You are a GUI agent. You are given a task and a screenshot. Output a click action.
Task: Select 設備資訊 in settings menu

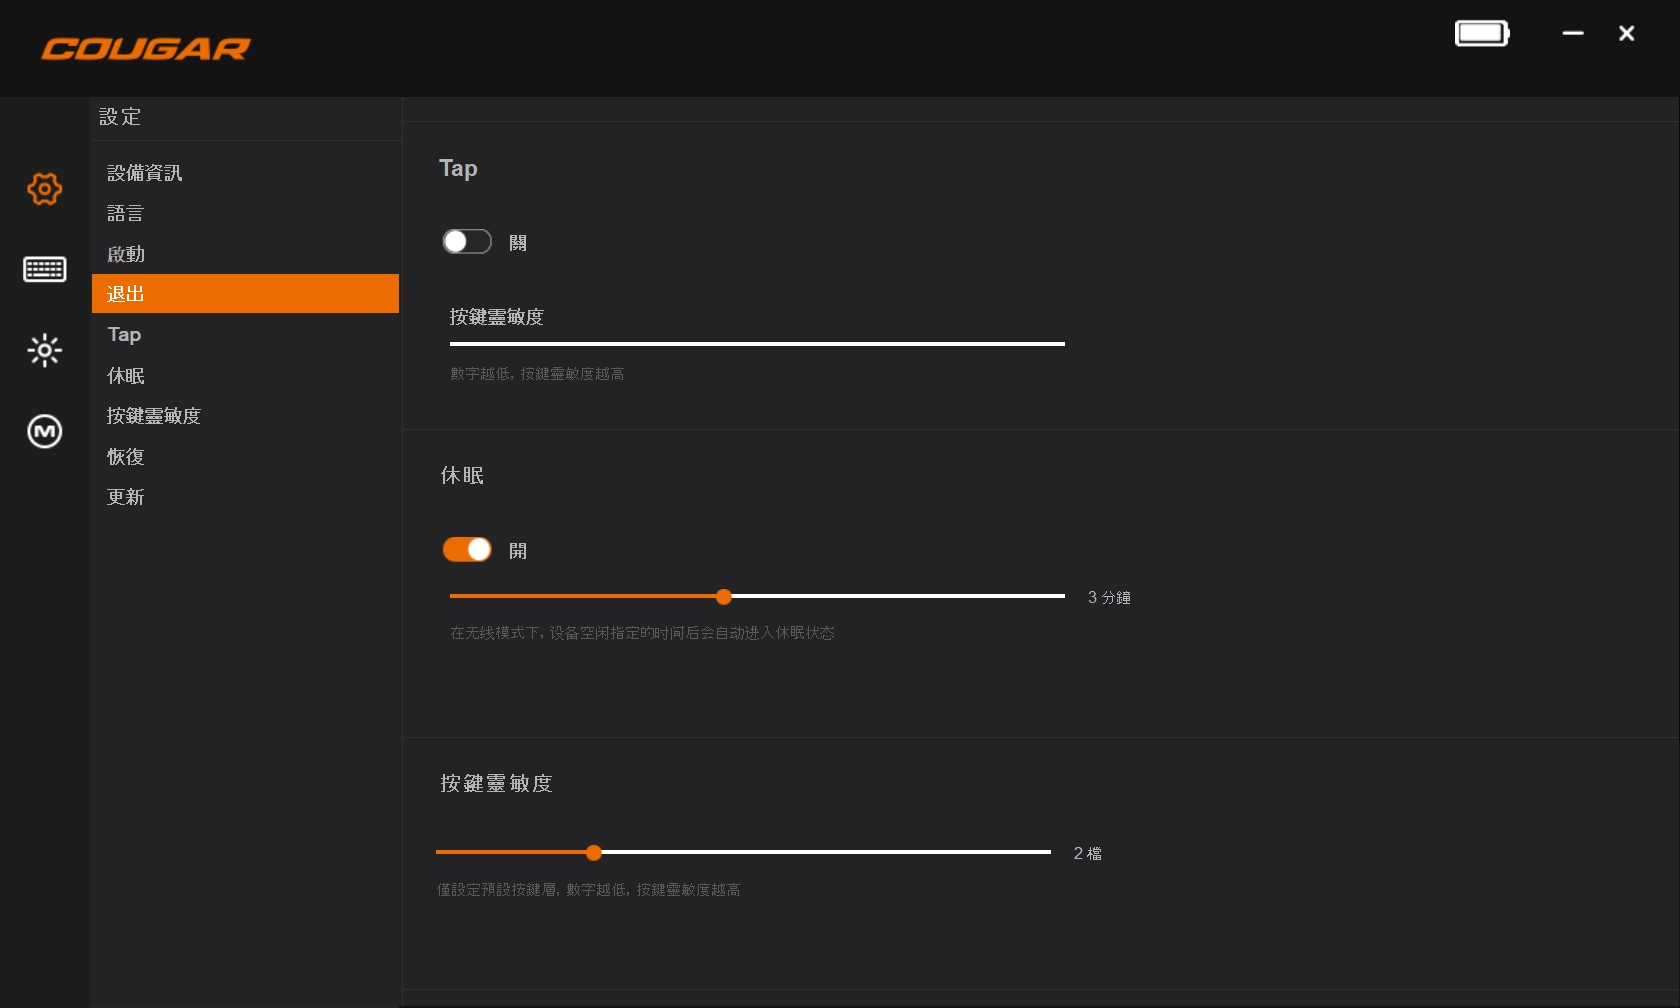click(x=145, y=173)
